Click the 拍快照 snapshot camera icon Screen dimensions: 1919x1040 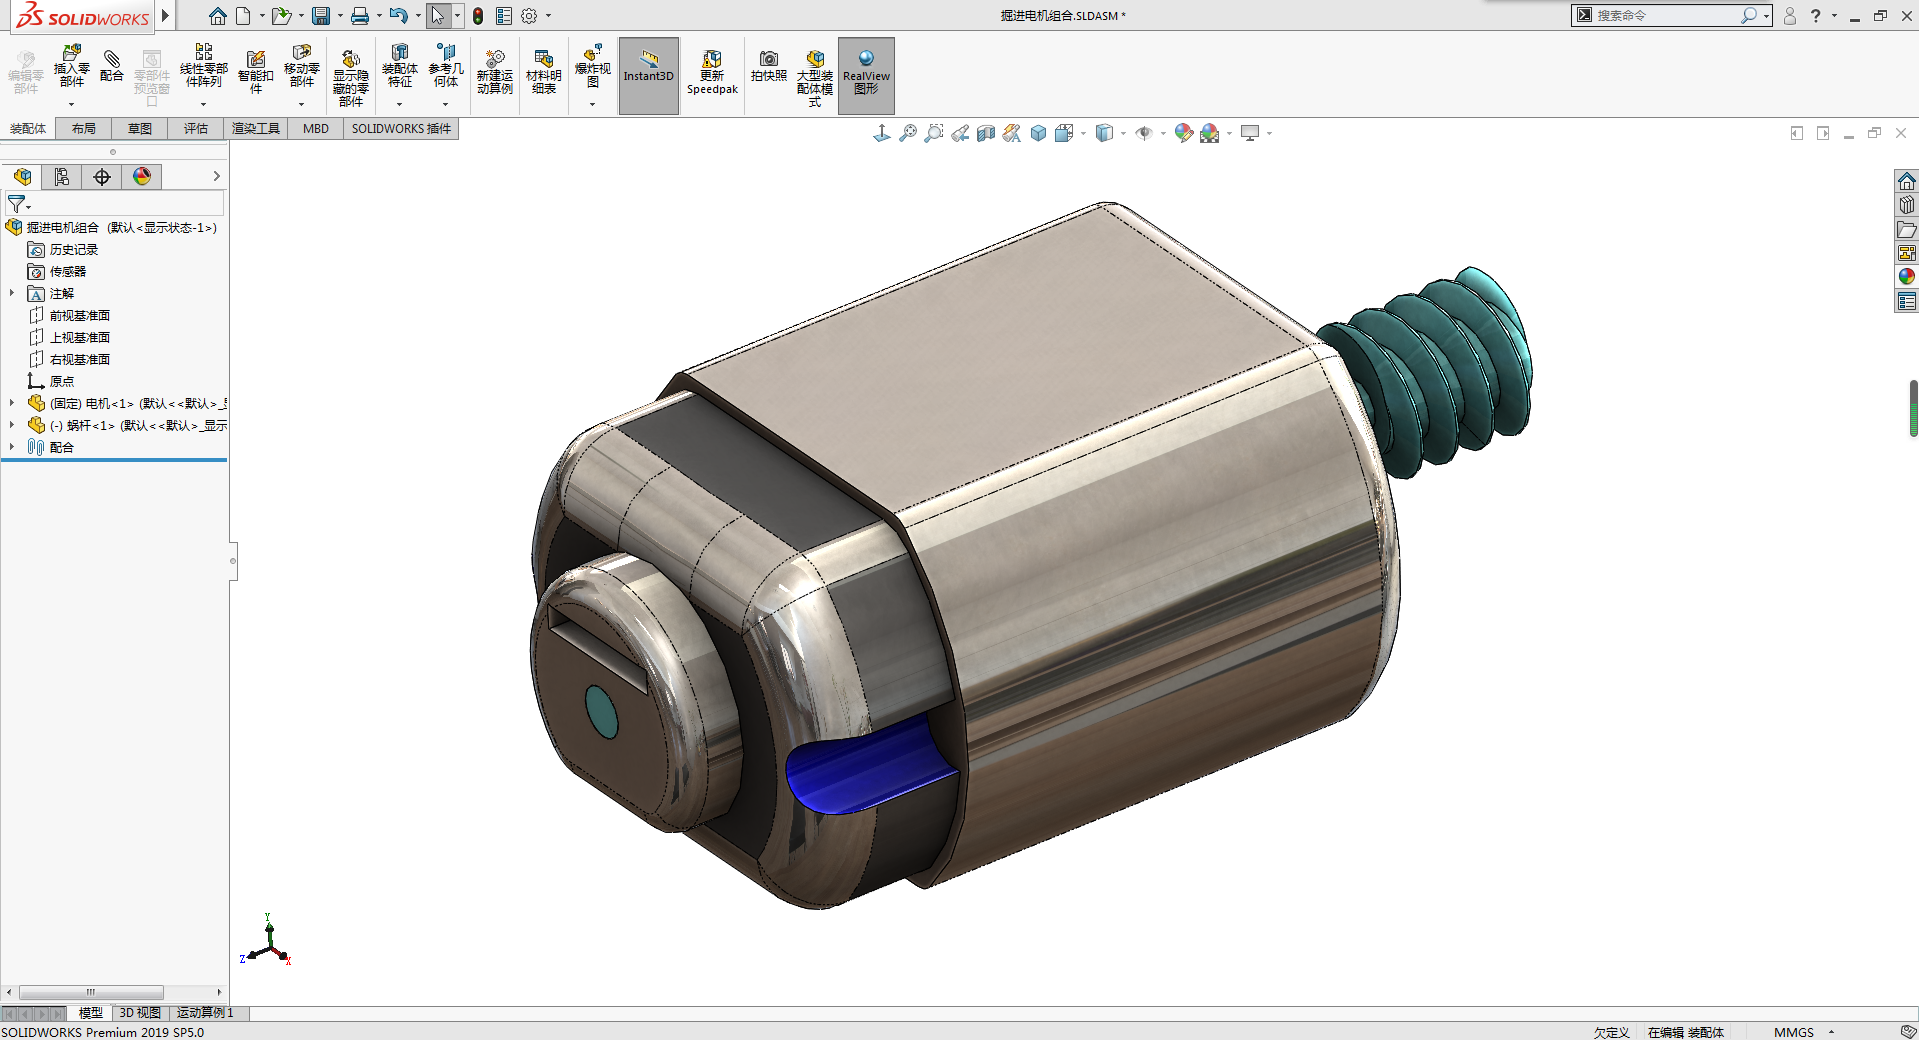tap(768, 66)
